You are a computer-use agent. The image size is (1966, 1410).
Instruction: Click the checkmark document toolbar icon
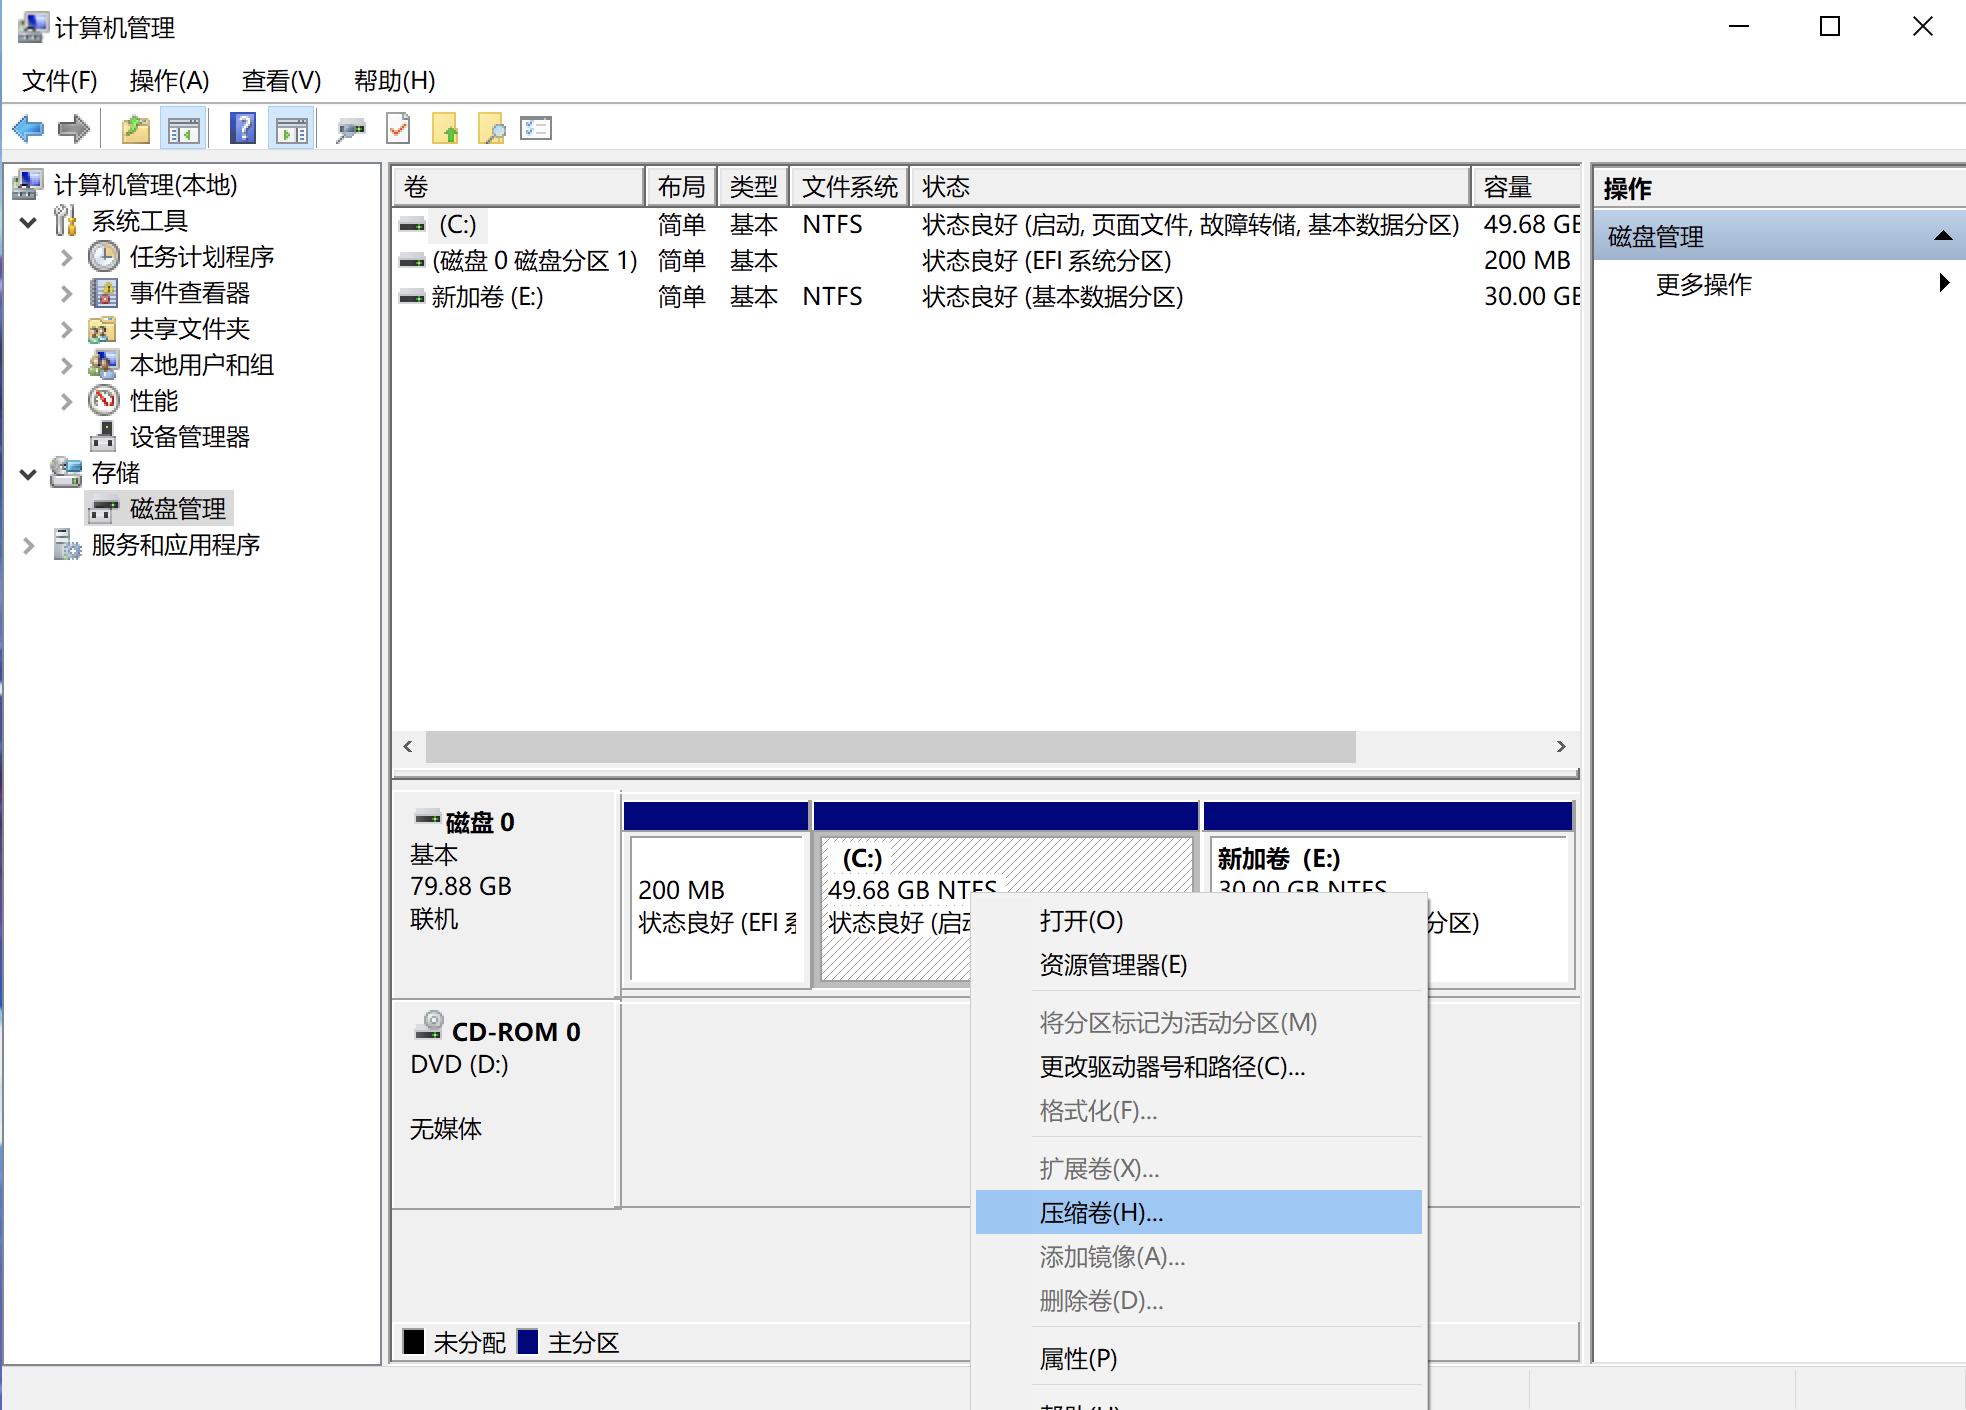[398, 129]
